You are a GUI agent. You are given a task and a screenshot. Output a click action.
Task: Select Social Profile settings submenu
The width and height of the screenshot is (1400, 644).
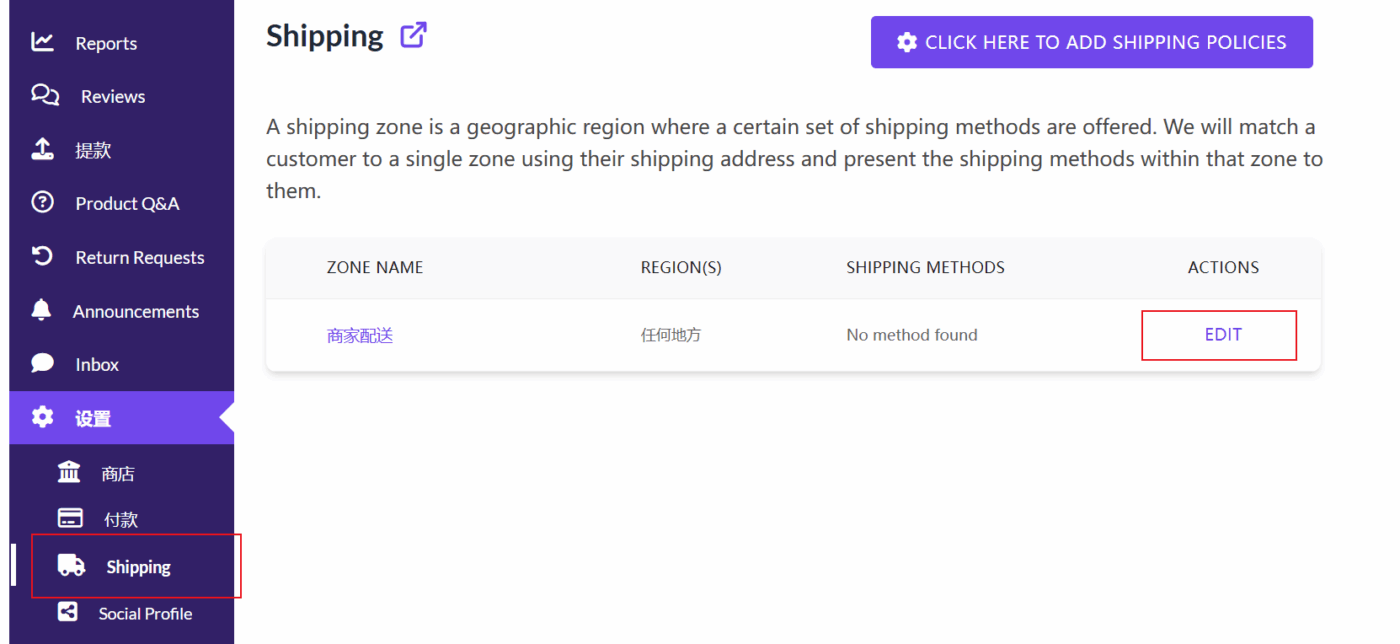(145, 613)
